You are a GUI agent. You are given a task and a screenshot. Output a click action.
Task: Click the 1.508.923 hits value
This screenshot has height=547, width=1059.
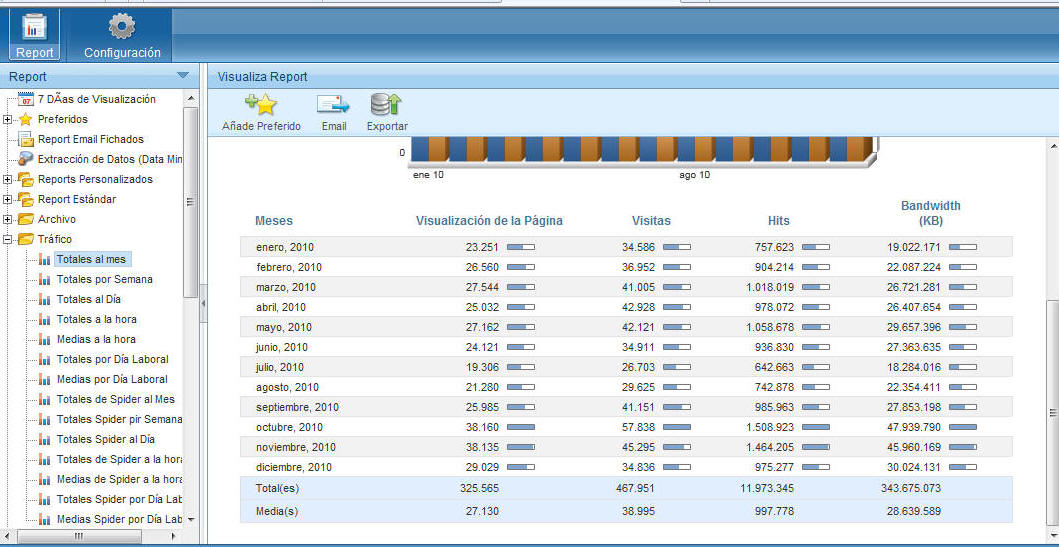(770, 427)
